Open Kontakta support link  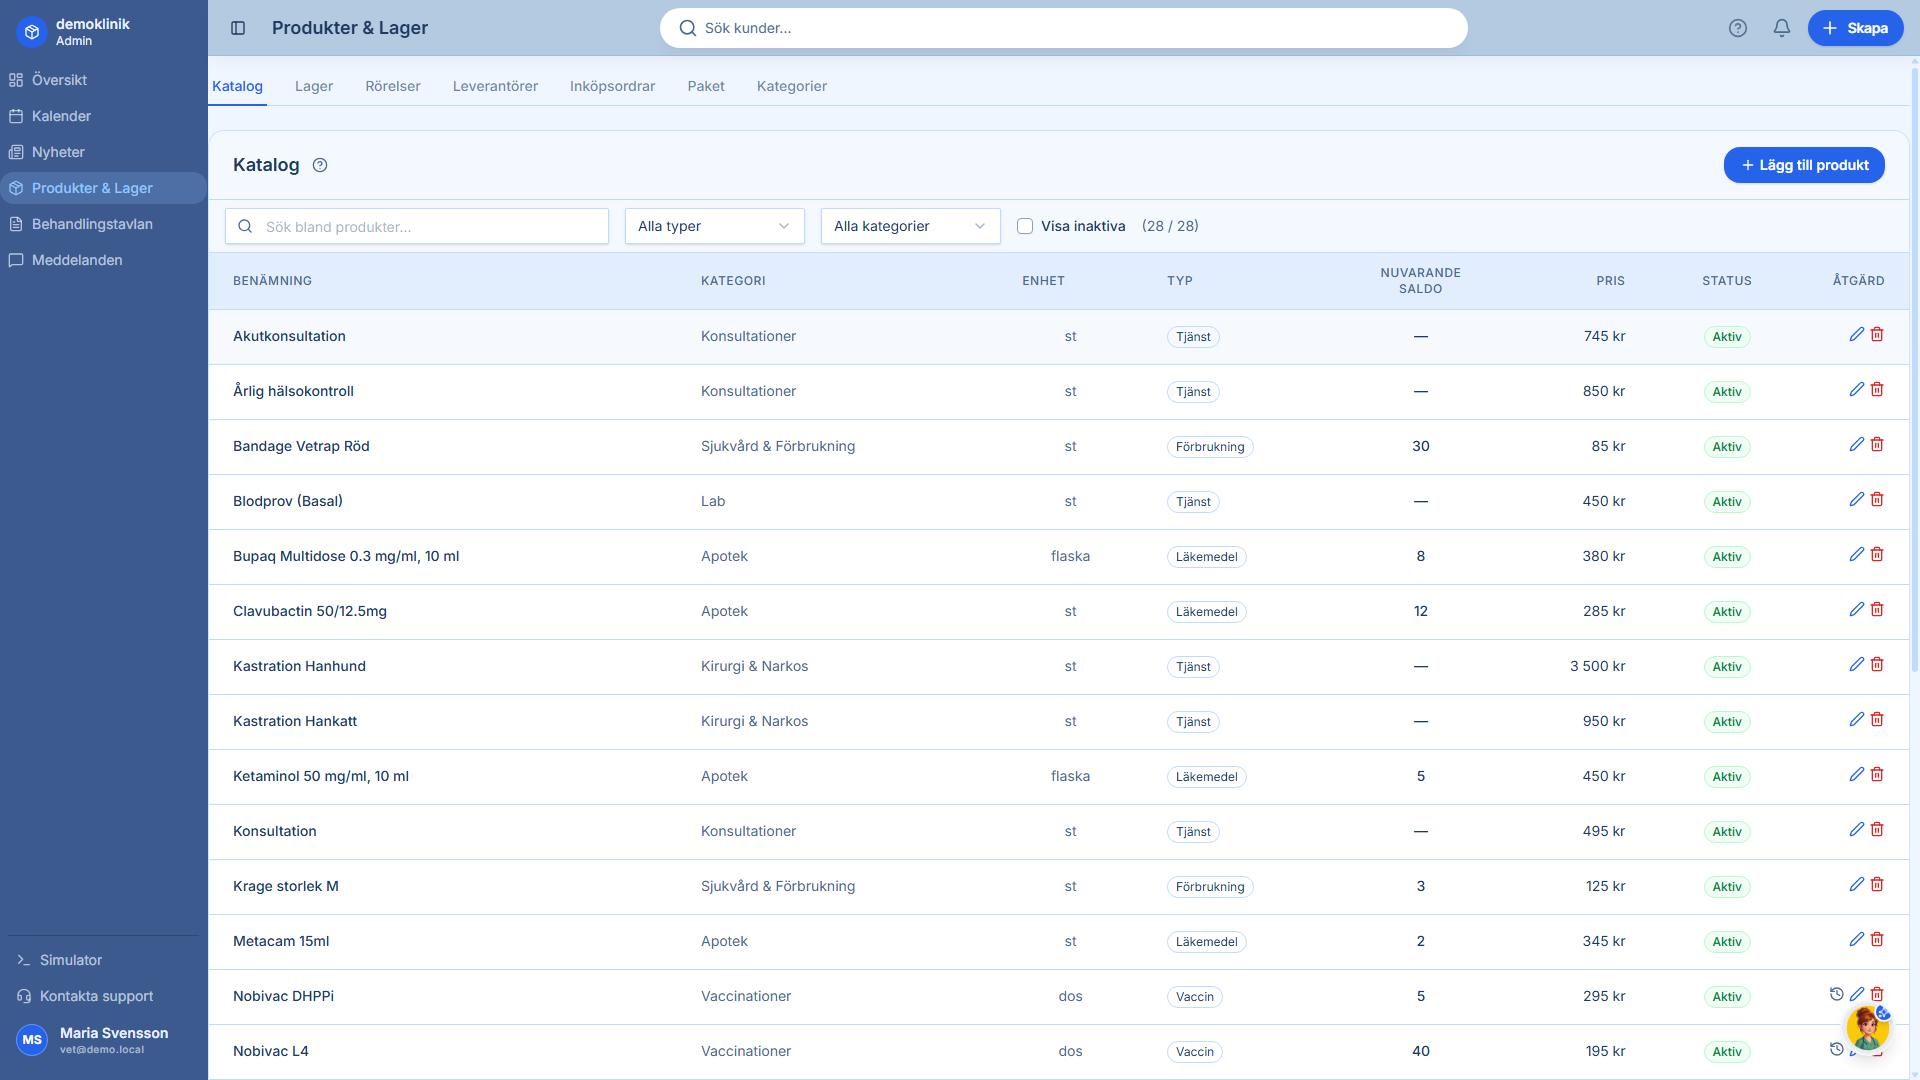pos(96,996)
